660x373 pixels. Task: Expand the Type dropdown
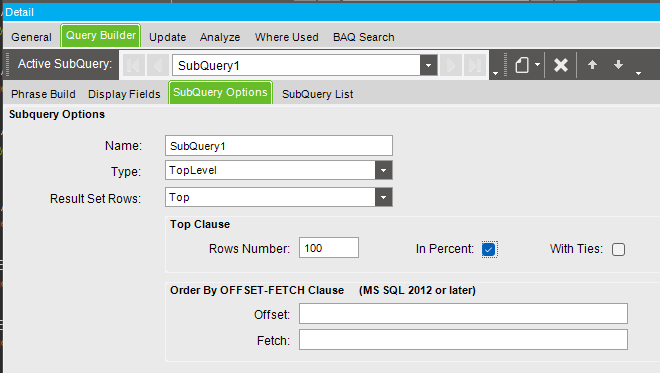[x=383, y=171]
